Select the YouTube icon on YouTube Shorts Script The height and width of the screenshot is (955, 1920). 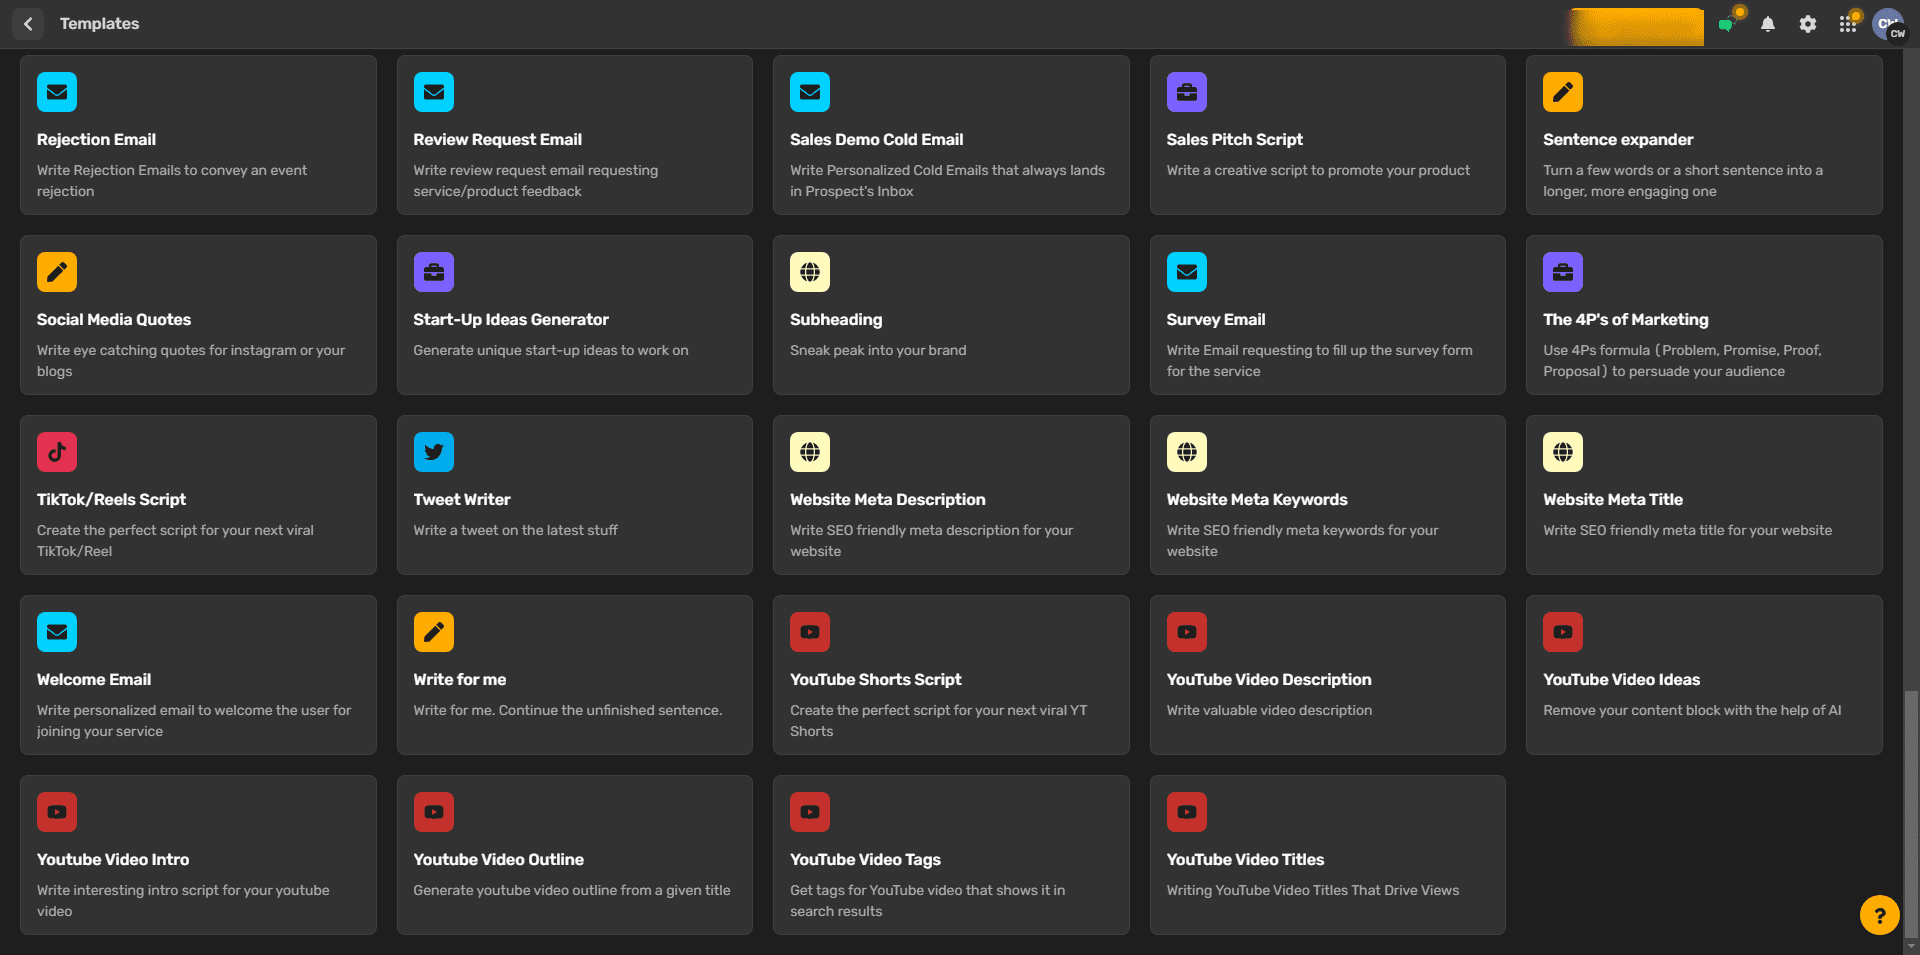click(x=810, y=631)
